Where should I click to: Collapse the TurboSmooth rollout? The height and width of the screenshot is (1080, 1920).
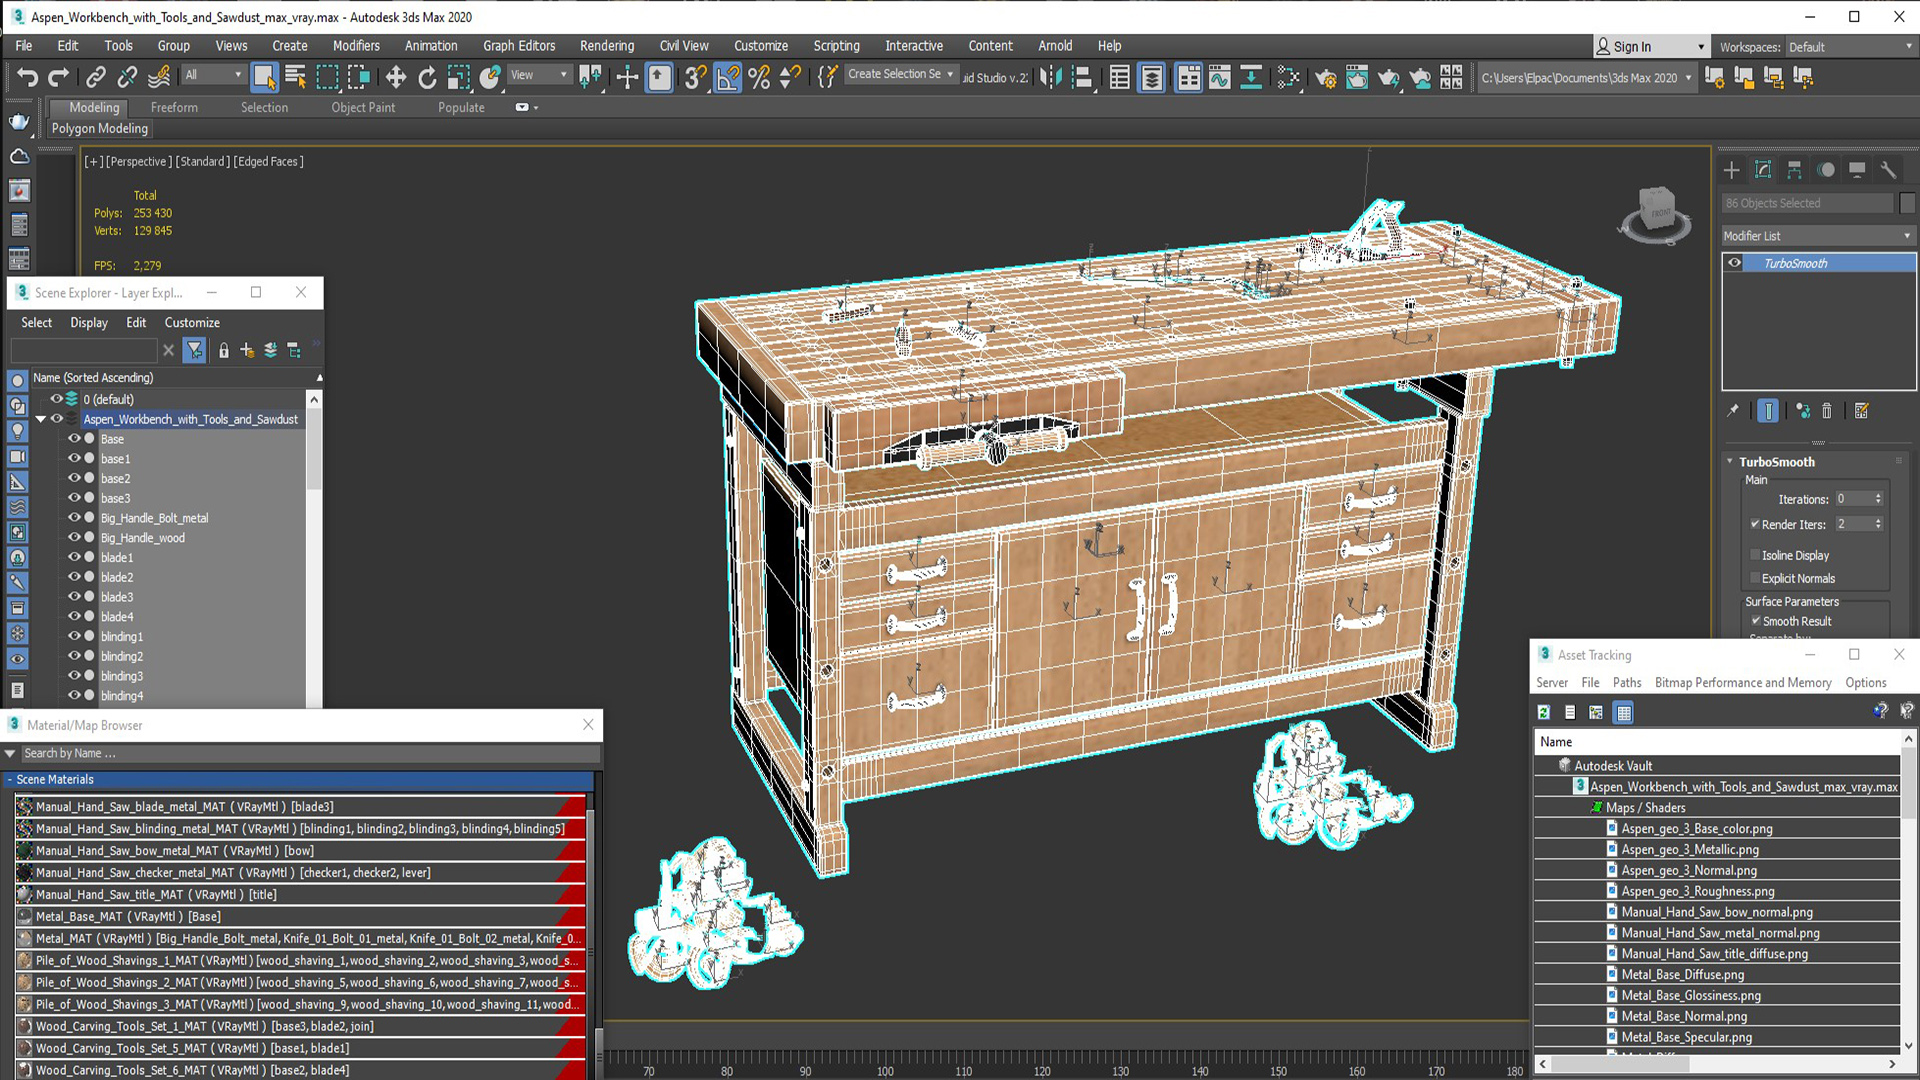[x=1730, y=461]
